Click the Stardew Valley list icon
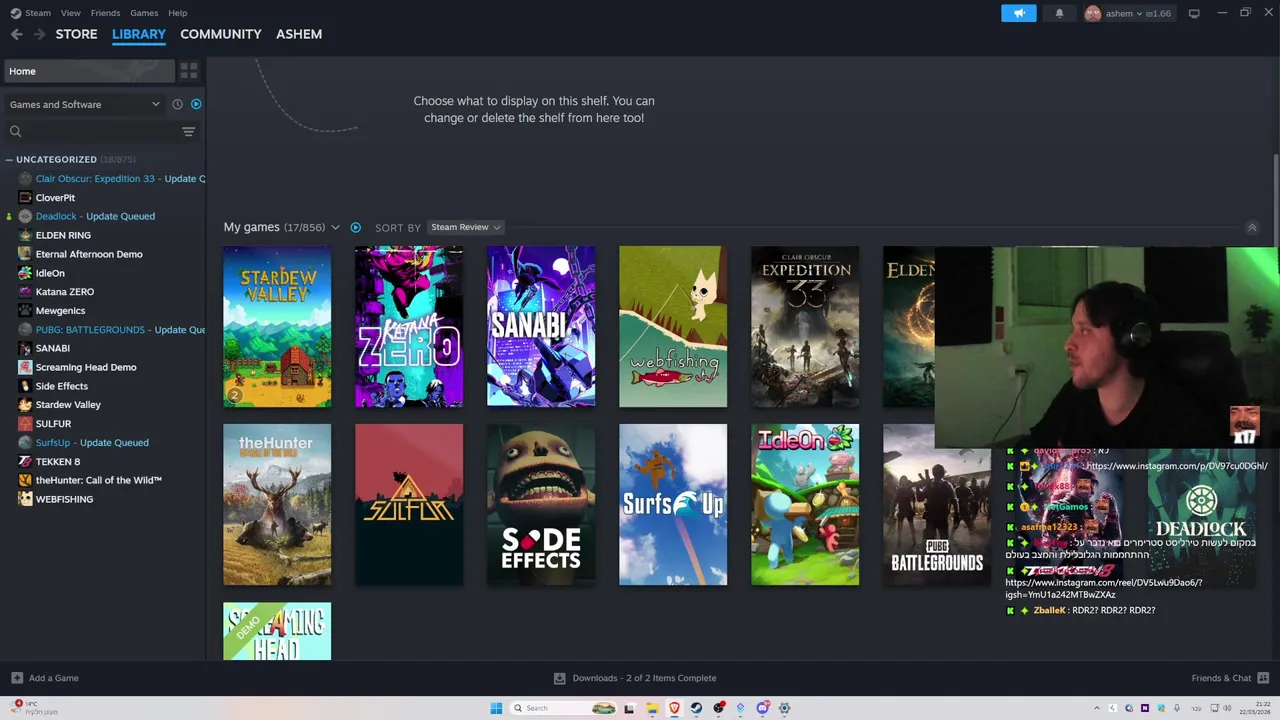This screenshot has width=1280, height=720. pos(25,405)
